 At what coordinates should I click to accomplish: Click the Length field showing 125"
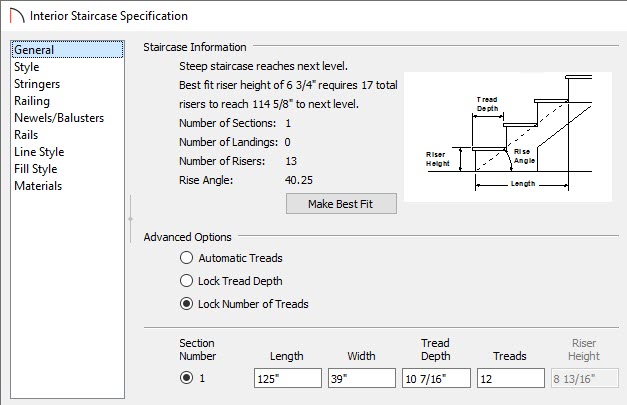pos(288,378)
